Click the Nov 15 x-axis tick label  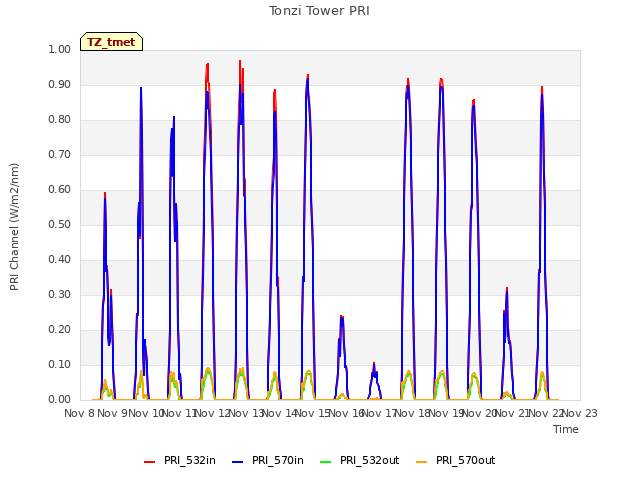tap(313, 413)
